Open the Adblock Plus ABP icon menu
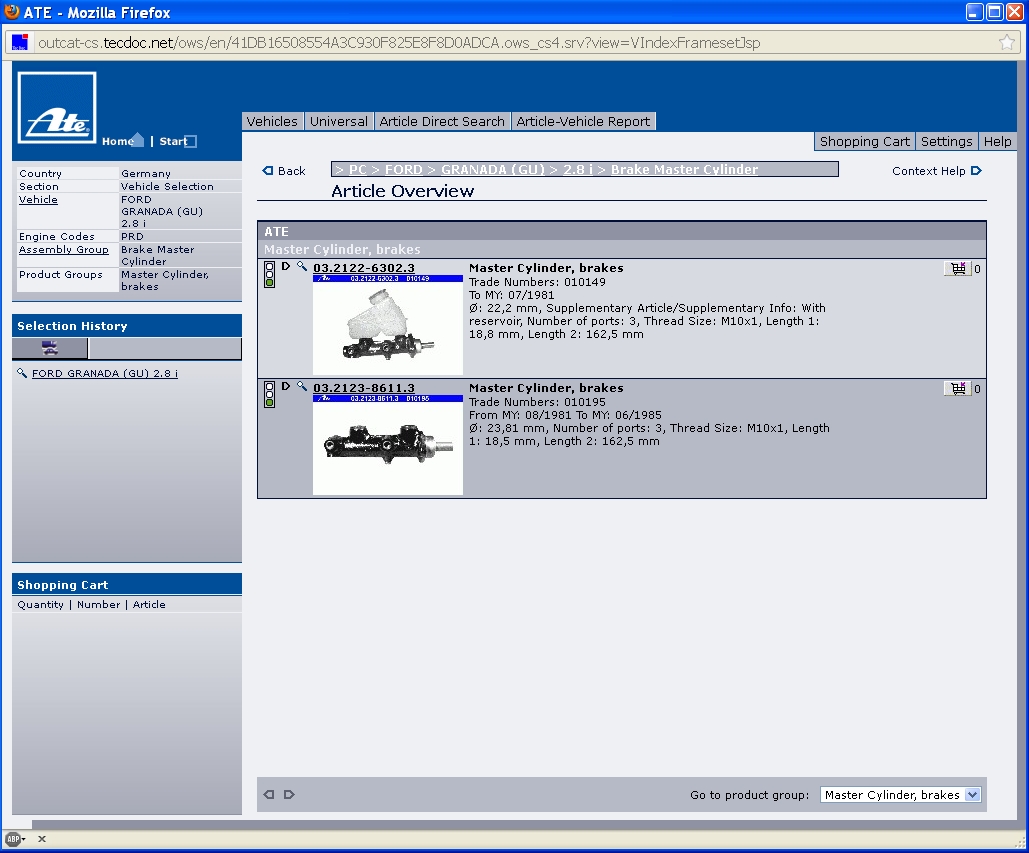The width and height of the screenshot is (1029, 853). (14, 839)
